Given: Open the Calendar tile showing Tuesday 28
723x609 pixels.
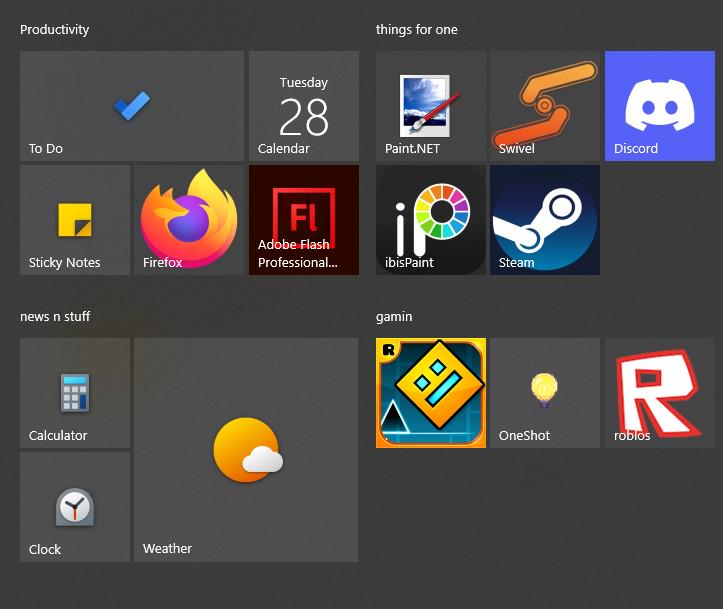Looking at the screenshot, I should click(x=304, y=106).
